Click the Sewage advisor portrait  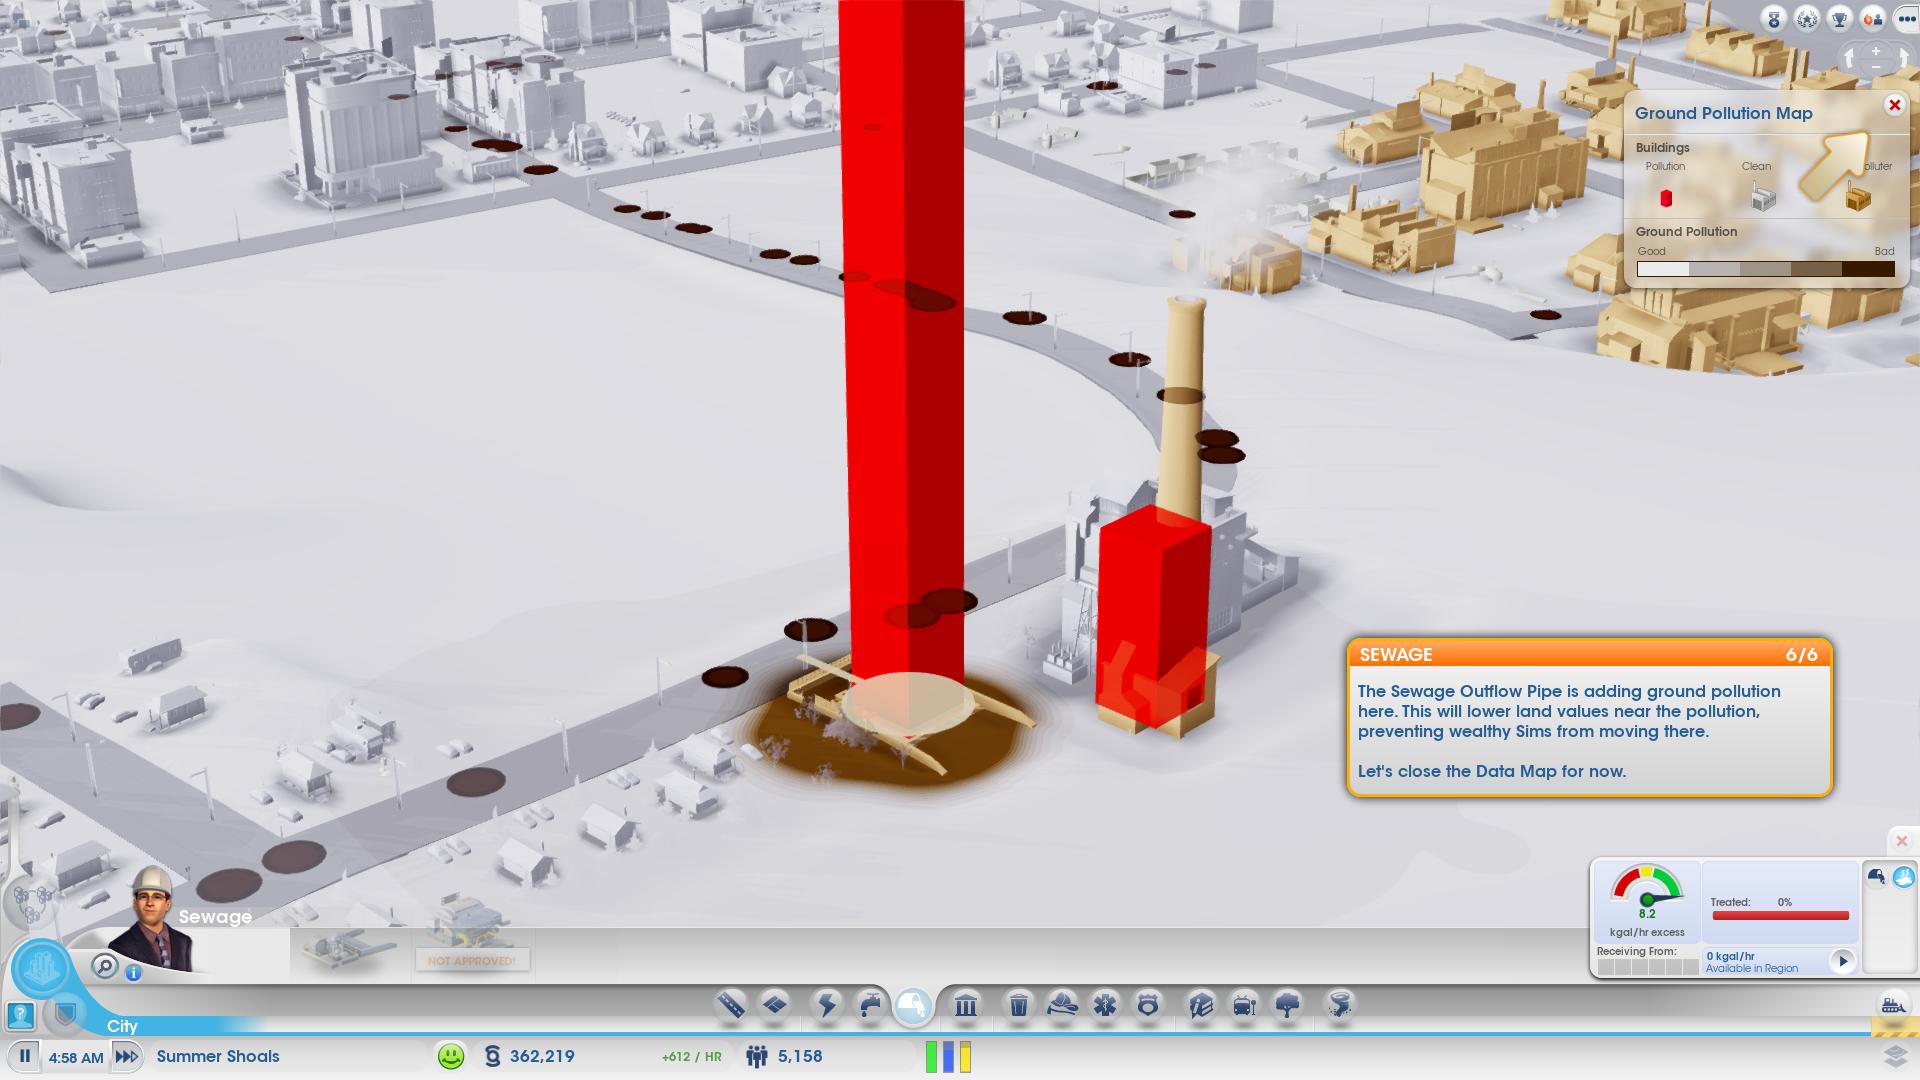(153, 920)
